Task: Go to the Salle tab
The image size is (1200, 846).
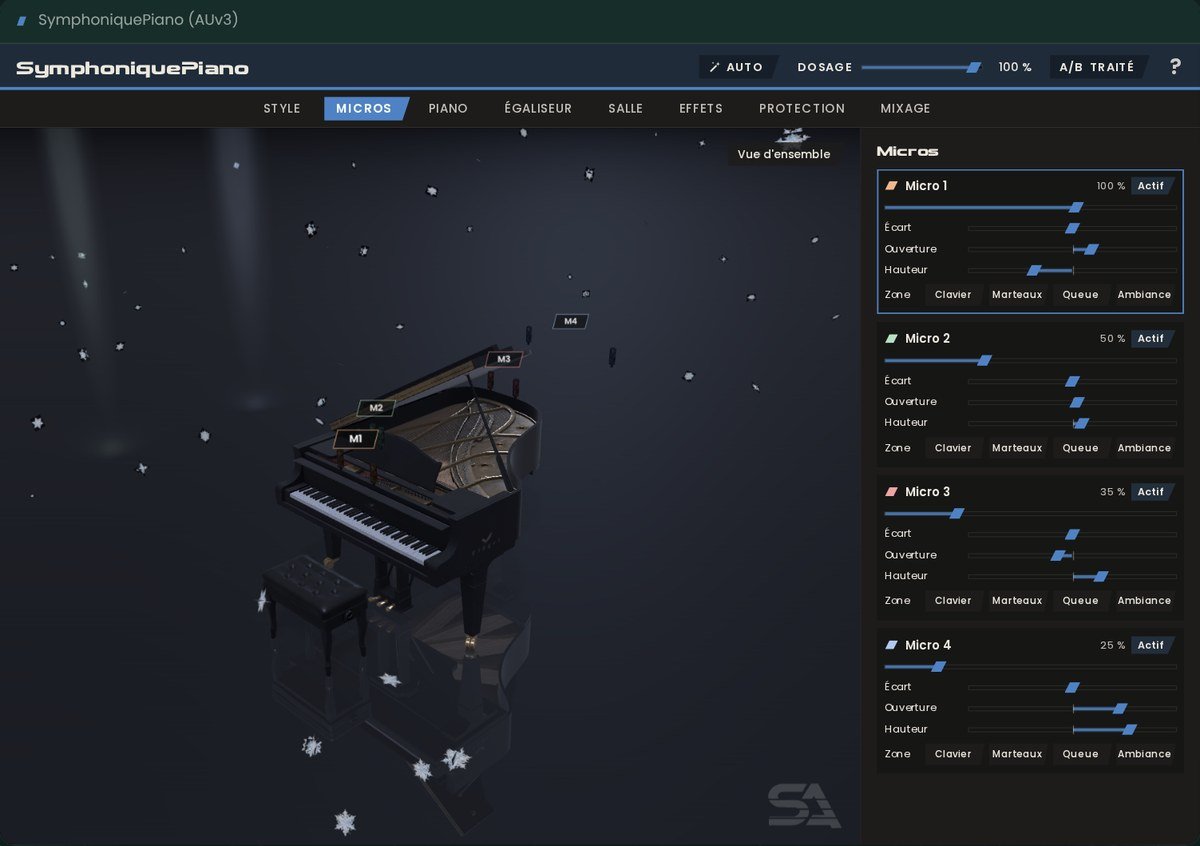Action: pyautogui.click(x=626, y=108)
